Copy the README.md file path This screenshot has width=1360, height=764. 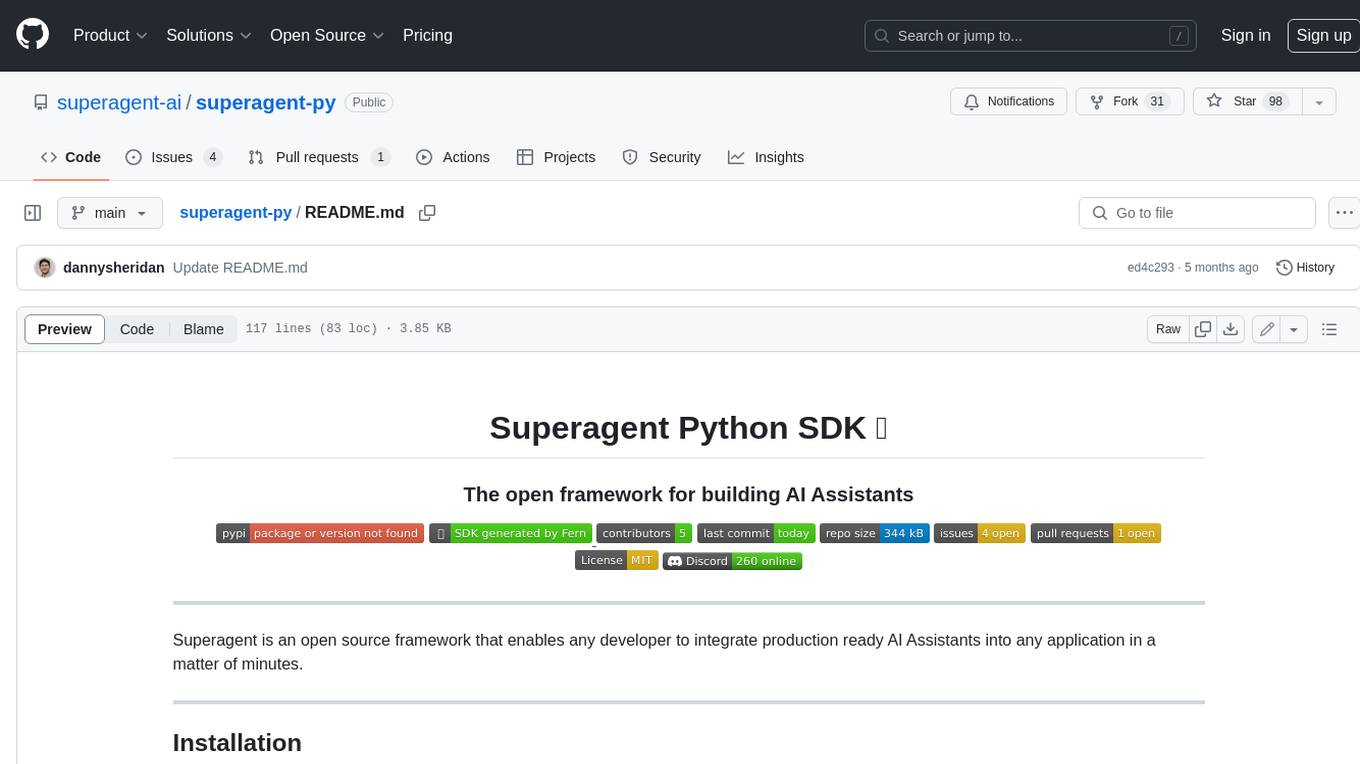click(x=427, y=213)
